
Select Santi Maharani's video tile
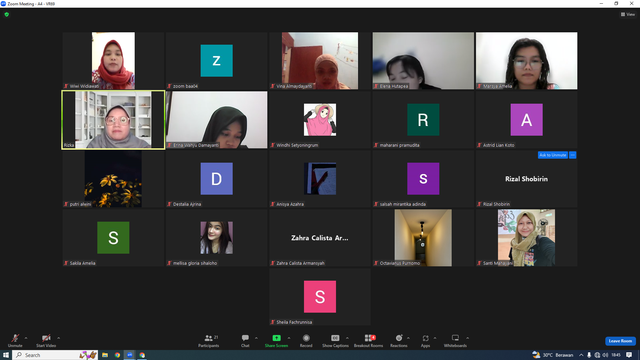527,238
